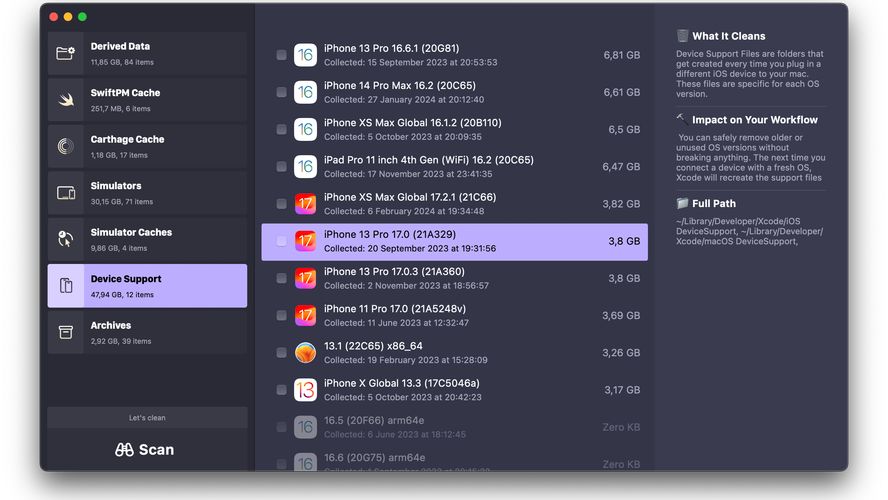Toggle the 13.1 (22C65) x86_64 checkbox
The height and width of the screenshot is (500, 888).
point(281,353)
